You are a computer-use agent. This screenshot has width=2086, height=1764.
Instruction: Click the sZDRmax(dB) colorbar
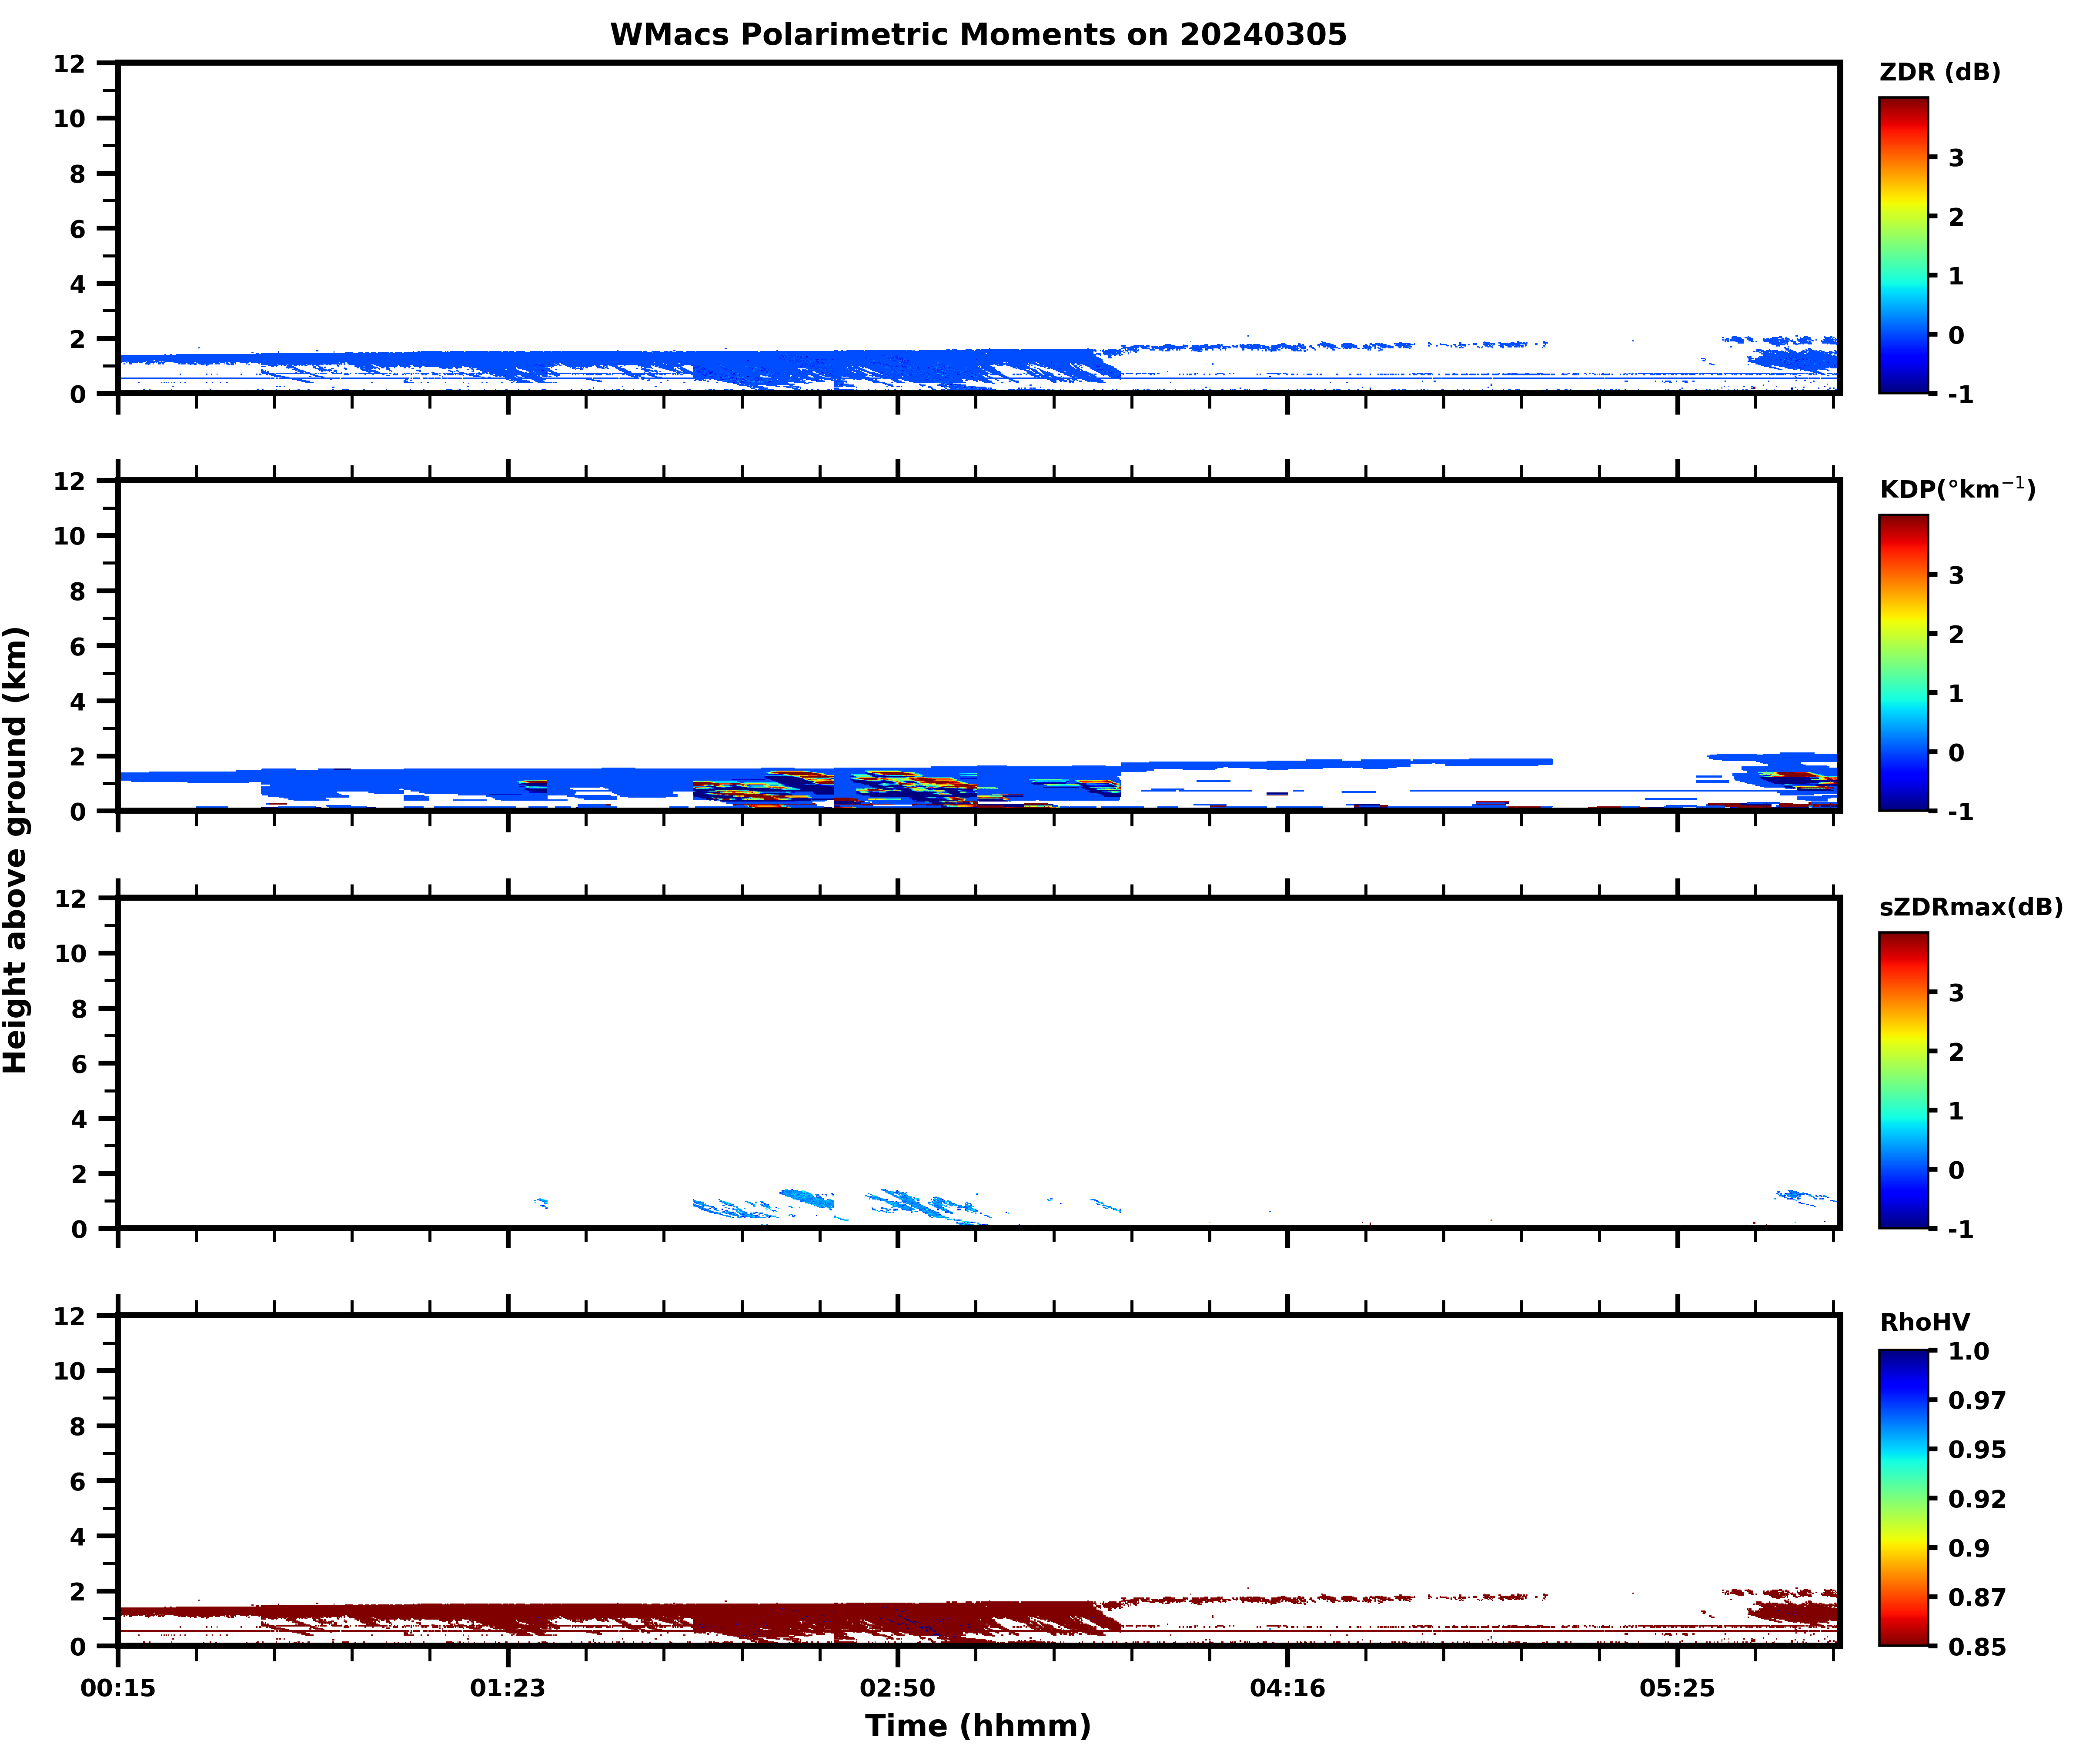[1902, 1079]
